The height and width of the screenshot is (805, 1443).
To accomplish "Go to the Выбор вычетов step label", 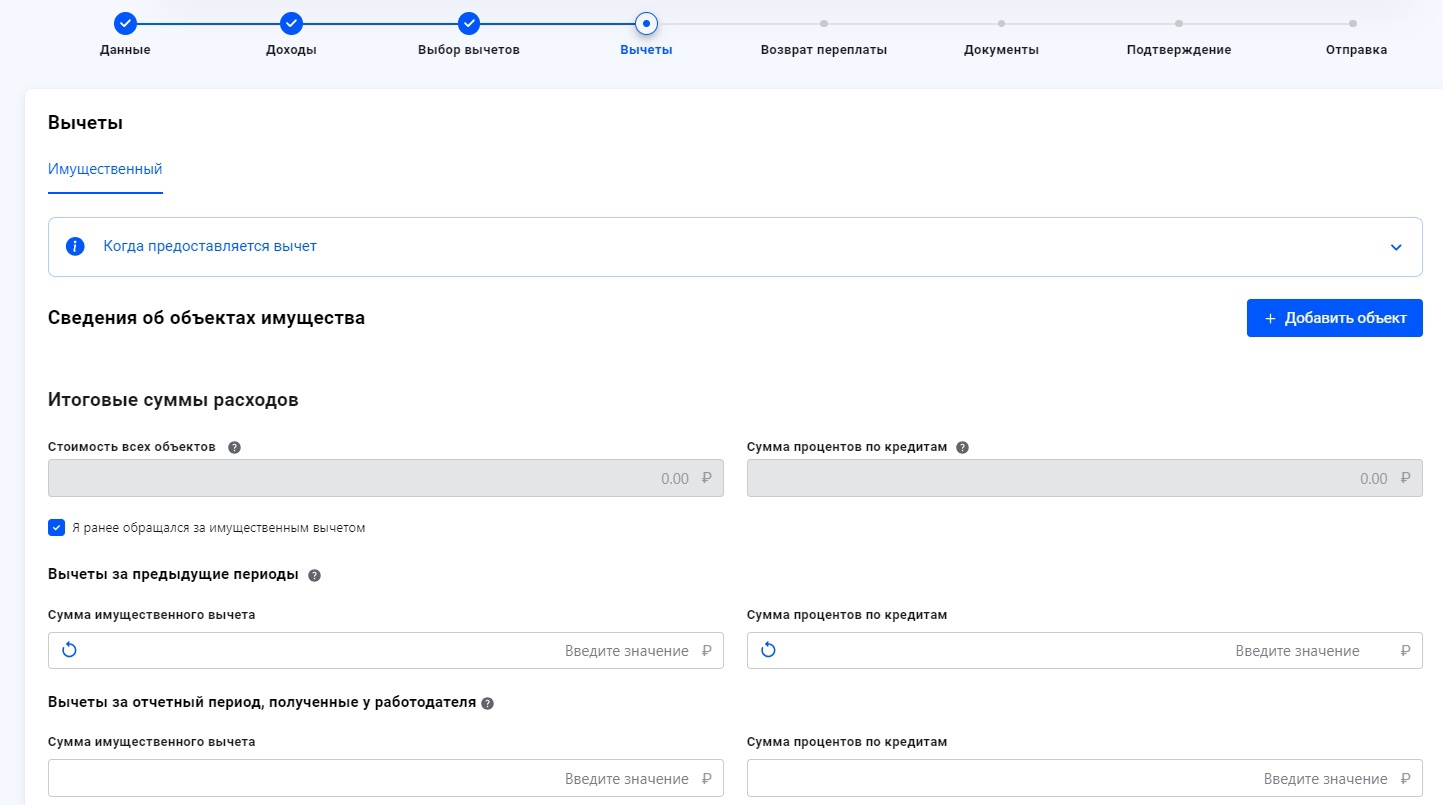I will pyautogui.click(x=469, y=50).
